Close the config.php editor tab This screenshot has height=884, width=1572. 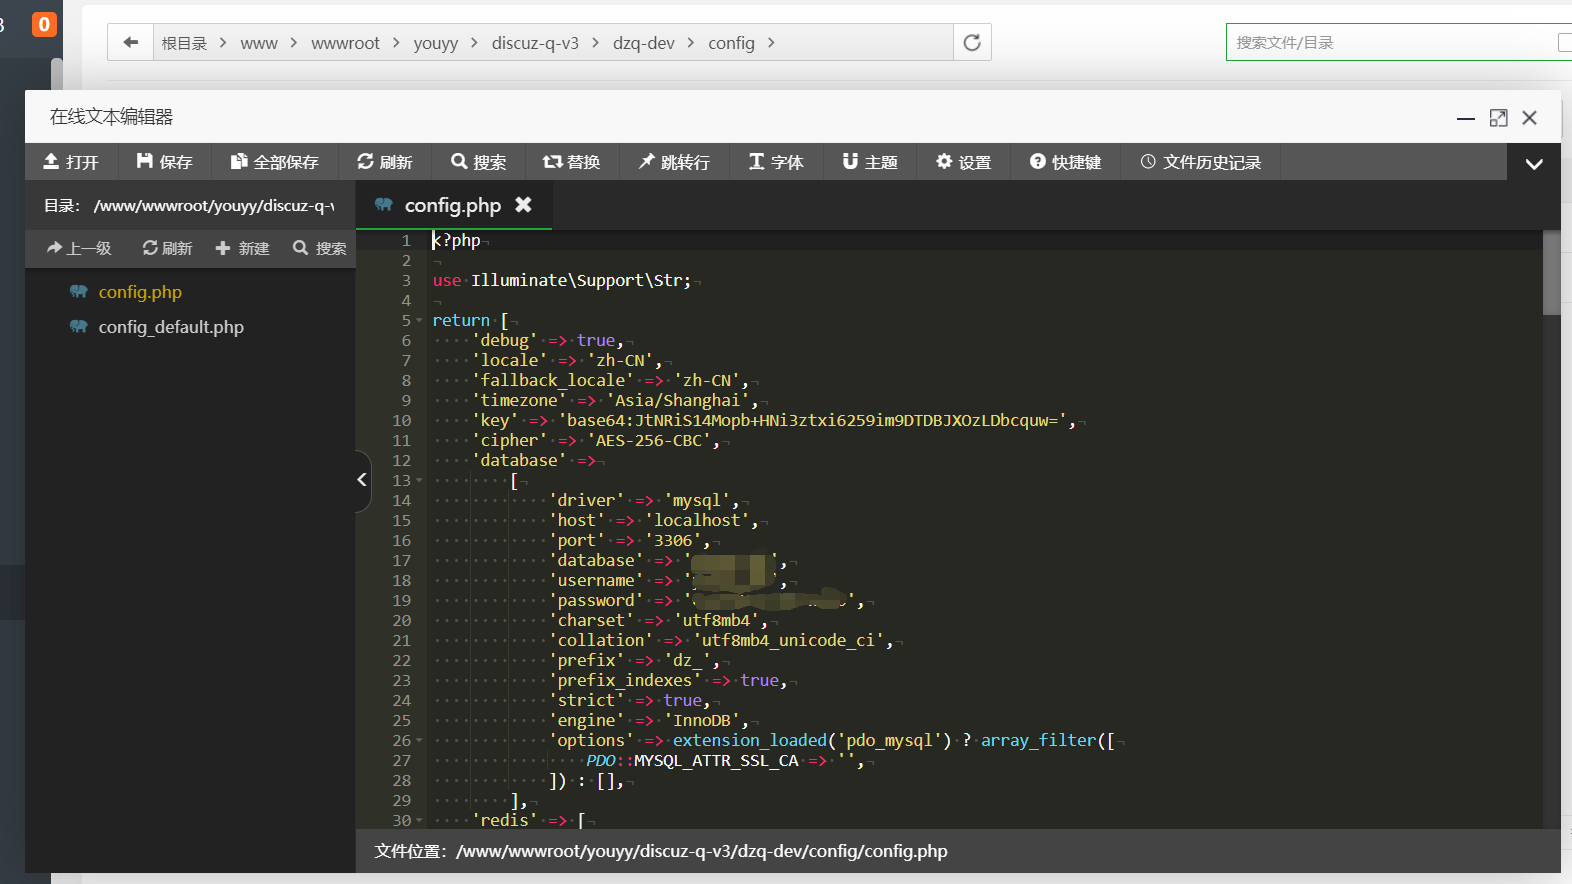click(523, 204)
